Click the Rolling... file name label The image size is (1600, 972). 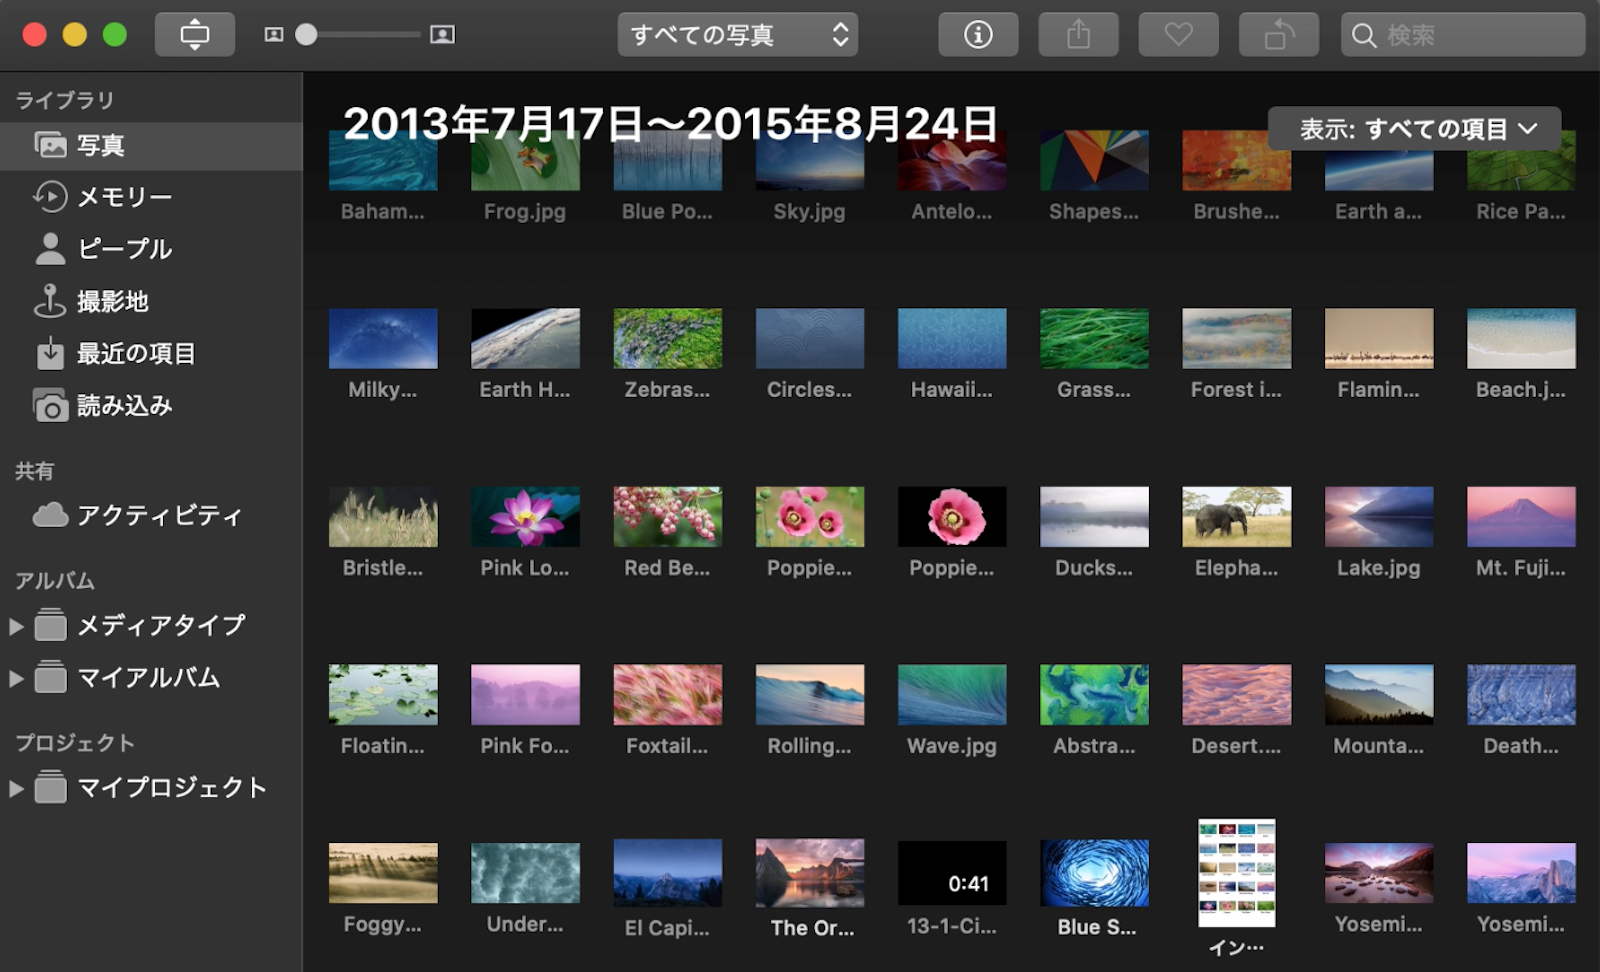(x=809, y=746)
